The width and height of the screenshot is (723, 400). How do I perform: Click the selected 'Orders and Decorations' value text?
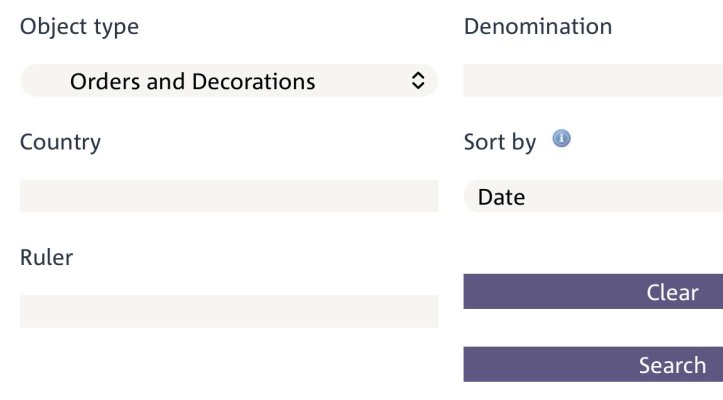point(192,81)
